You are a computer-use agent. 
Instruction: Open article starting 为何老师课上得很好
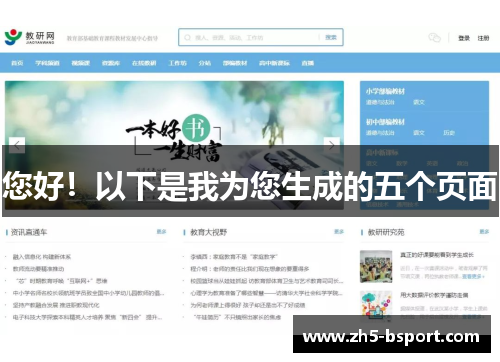[x=248, y=305]
